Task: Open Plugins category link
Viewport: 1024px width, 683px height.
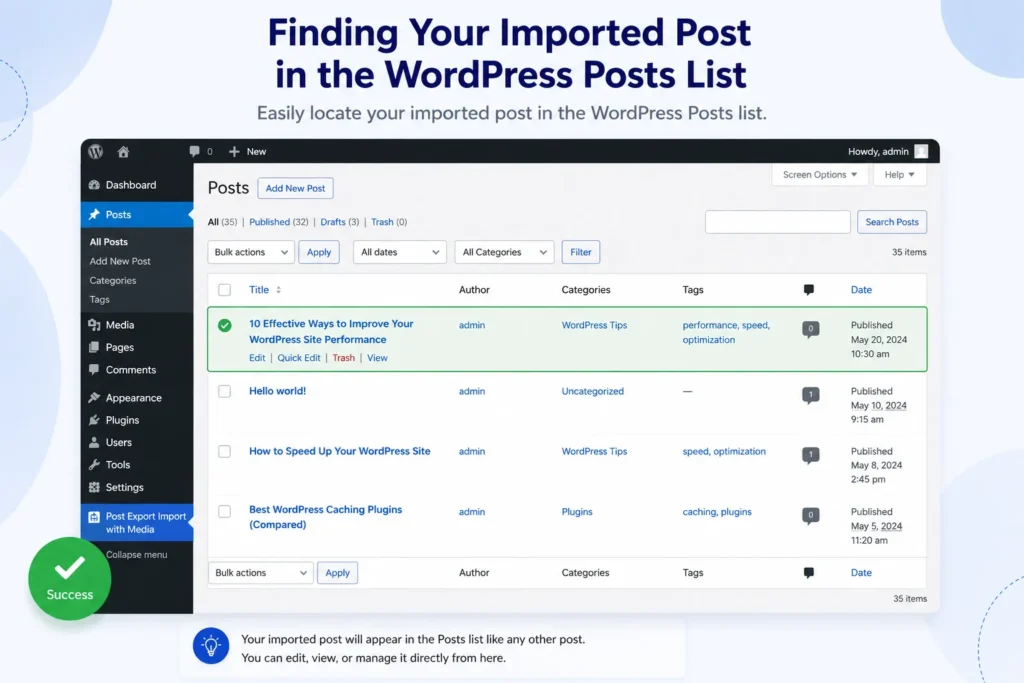Action: coord(577,512)
